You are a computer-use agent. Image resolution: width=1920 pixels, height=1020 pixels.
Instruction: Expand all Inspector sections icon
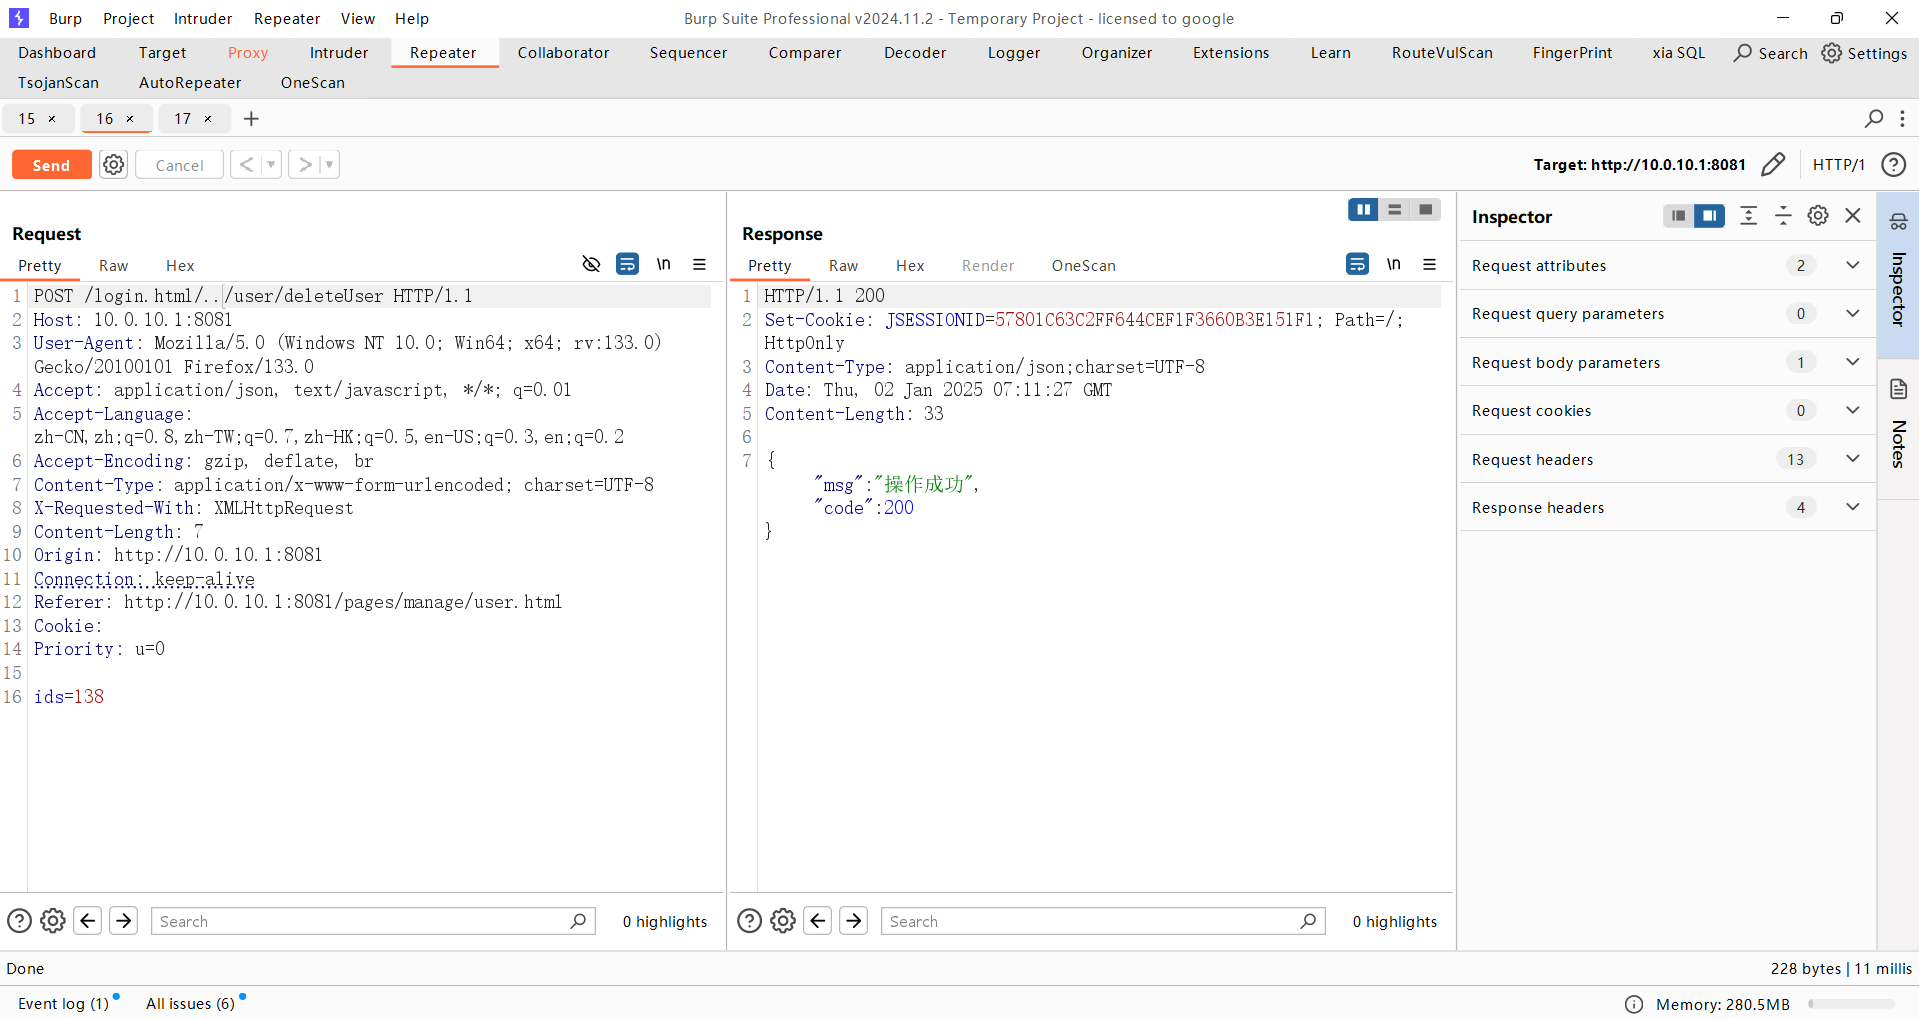1748,216
